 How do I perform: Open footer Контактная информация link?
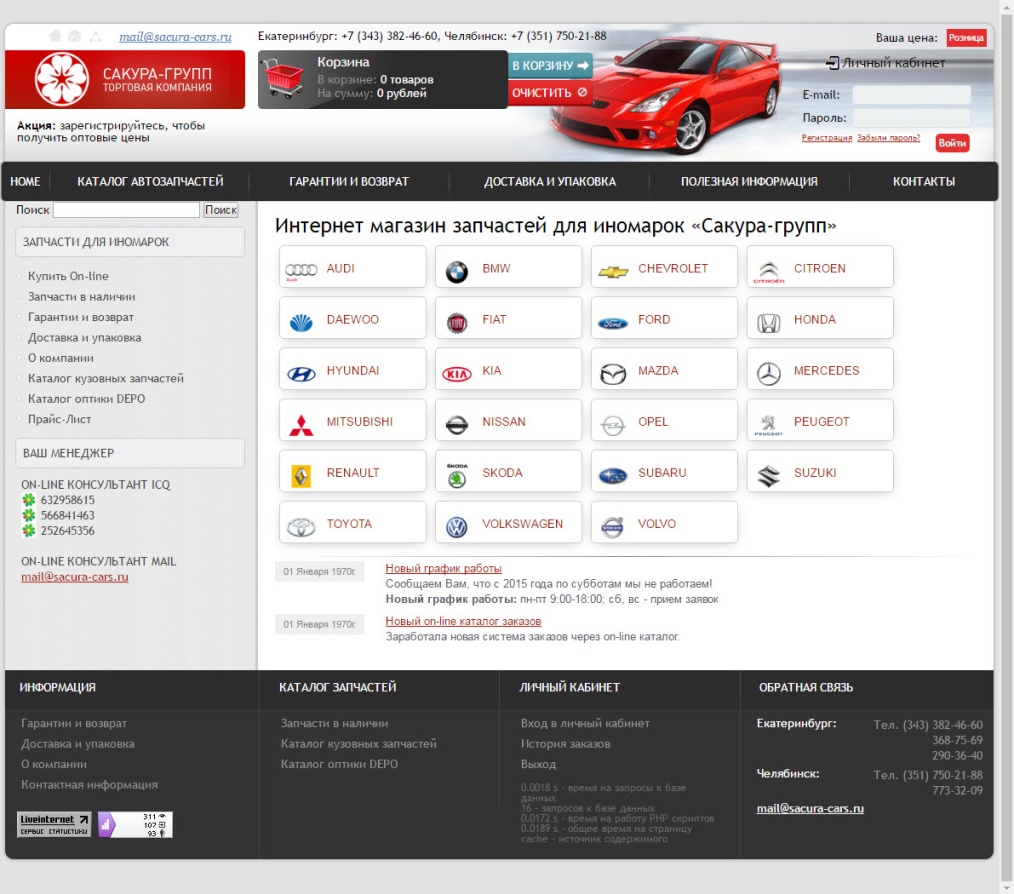coord(89,785)
